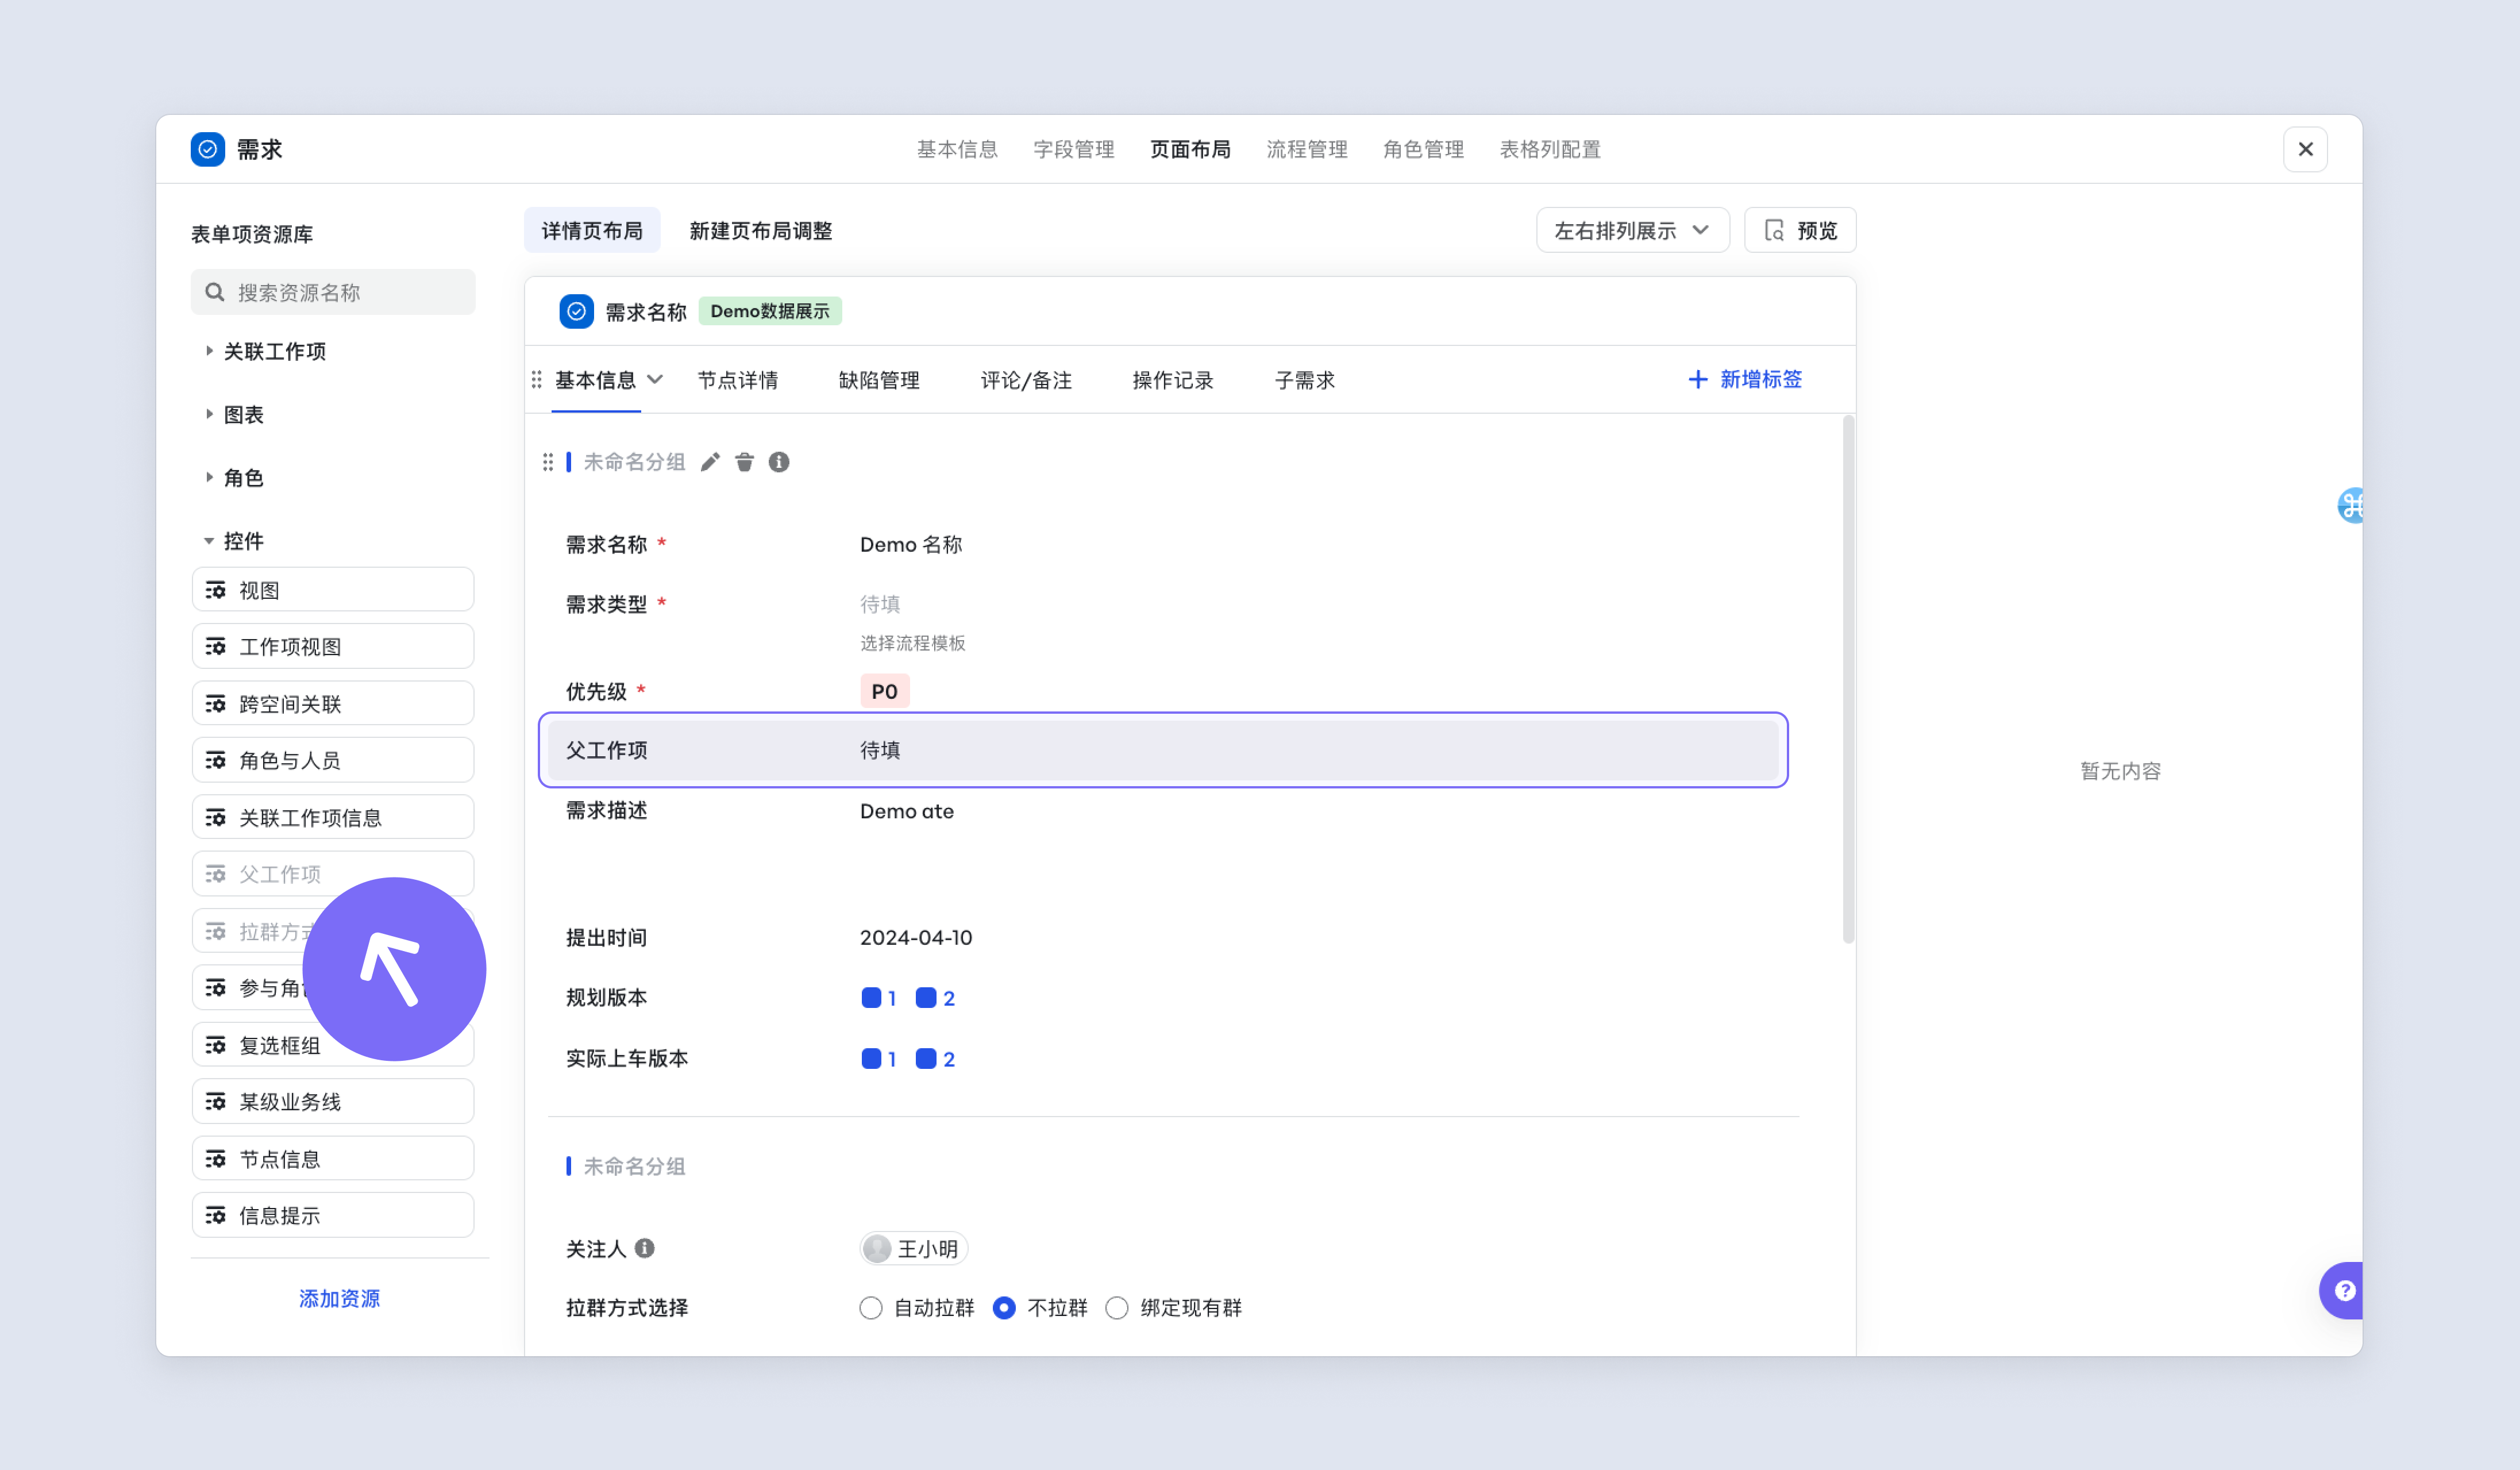
Task: Click the 关联工作项信息 control icon
Action: click(x=216, y=817)
